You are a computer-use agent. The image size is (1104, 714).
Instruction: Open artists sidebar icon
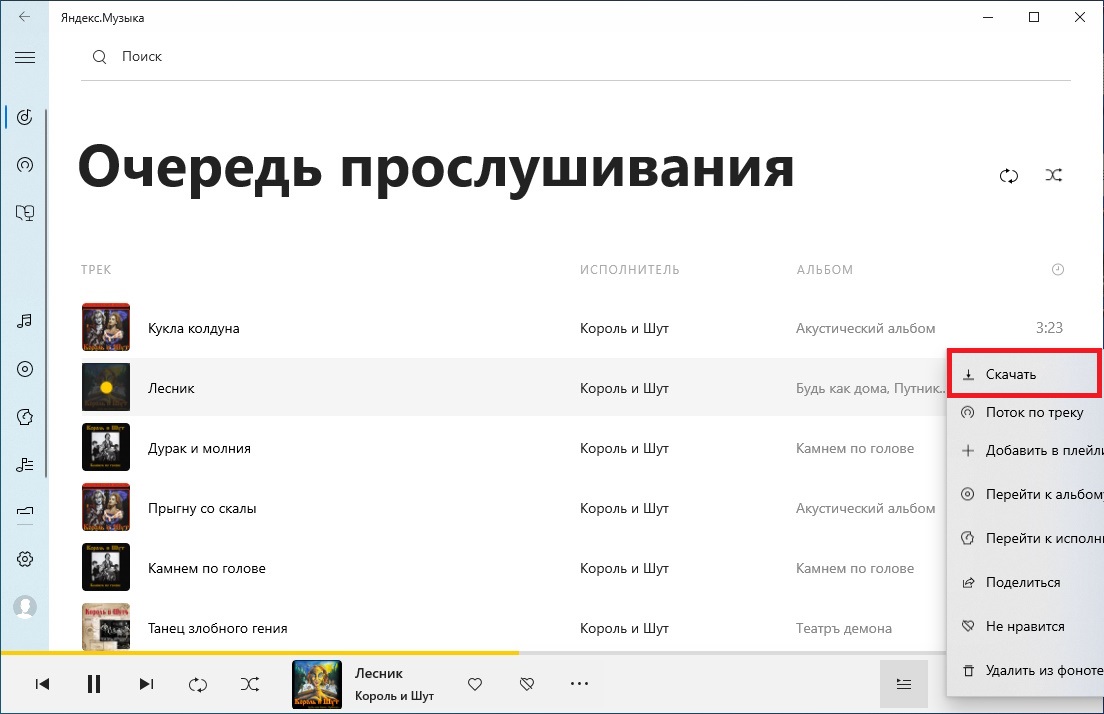click(25, 417)
